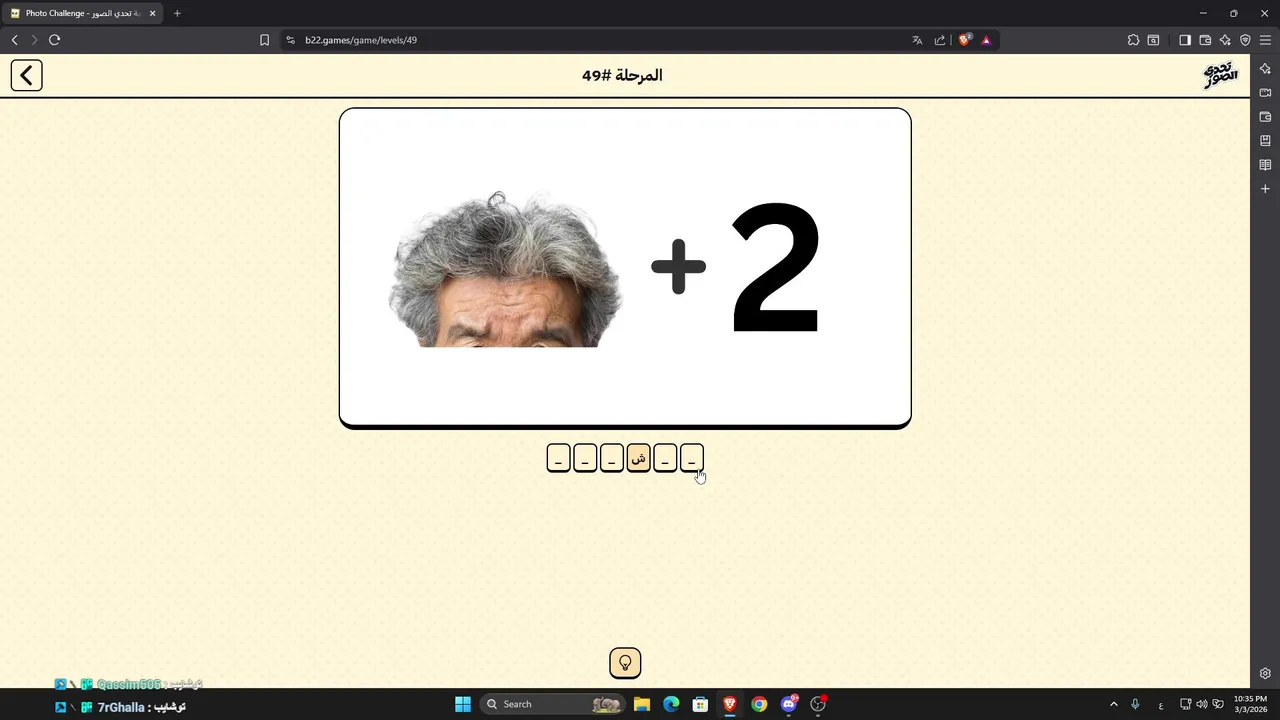Image resolution: width=1280 pixels, height=720 pixels.
Task: Open Leo AI in the sidebar
Action: pos(1265,68)
